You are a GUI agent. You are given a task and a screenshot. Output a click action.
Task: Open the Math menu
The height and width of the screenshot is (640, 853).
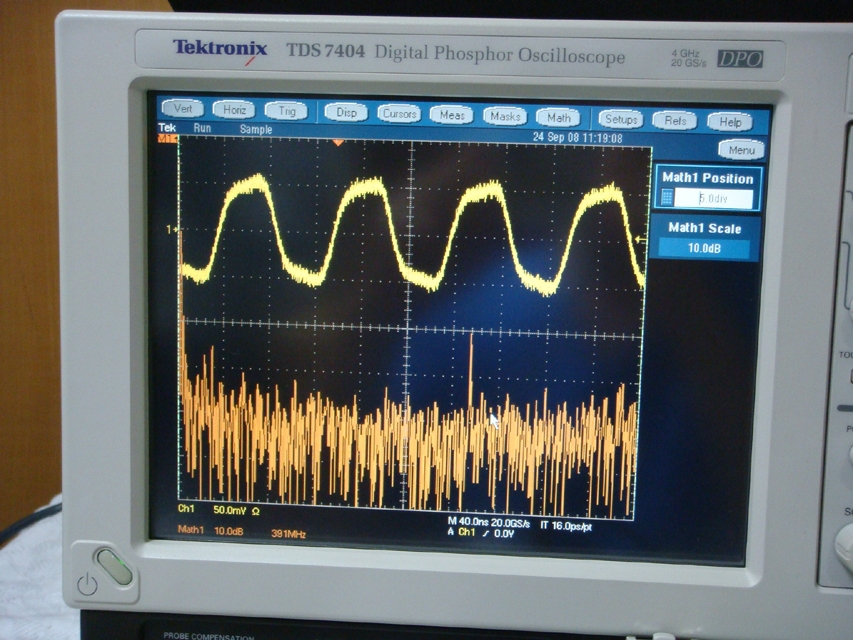[x=558, y=118]
